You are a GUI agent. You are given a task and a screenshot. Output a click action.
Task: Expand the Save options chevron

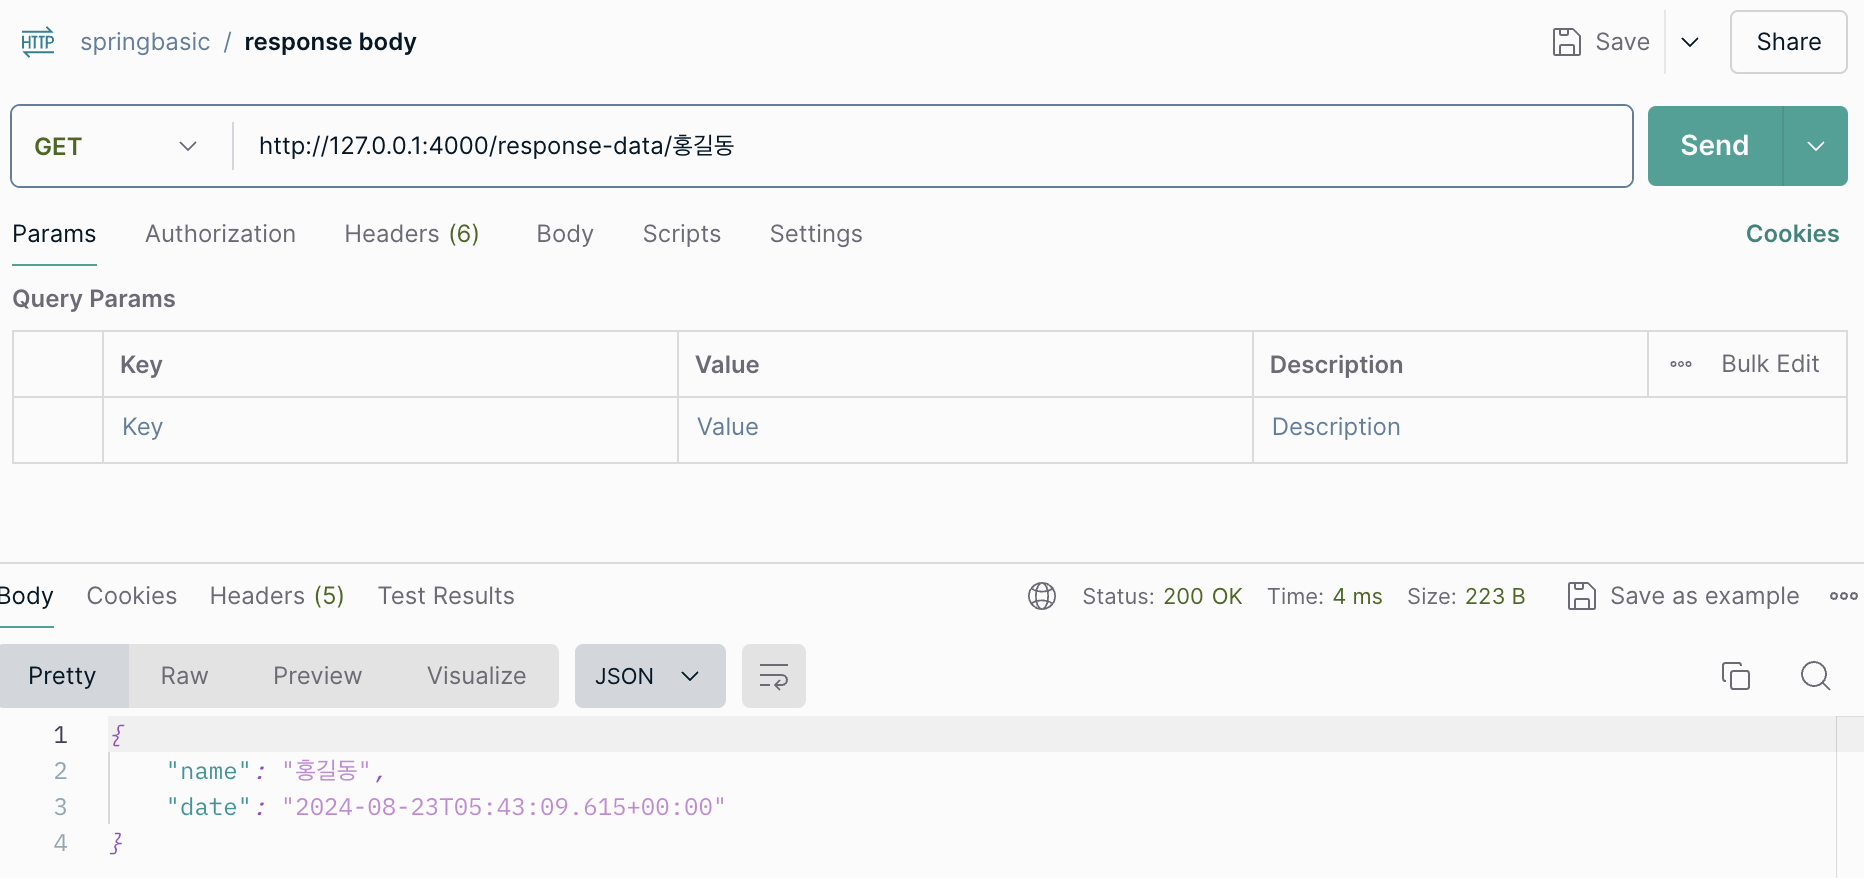pyautogui.click(x=1690, y=42)
